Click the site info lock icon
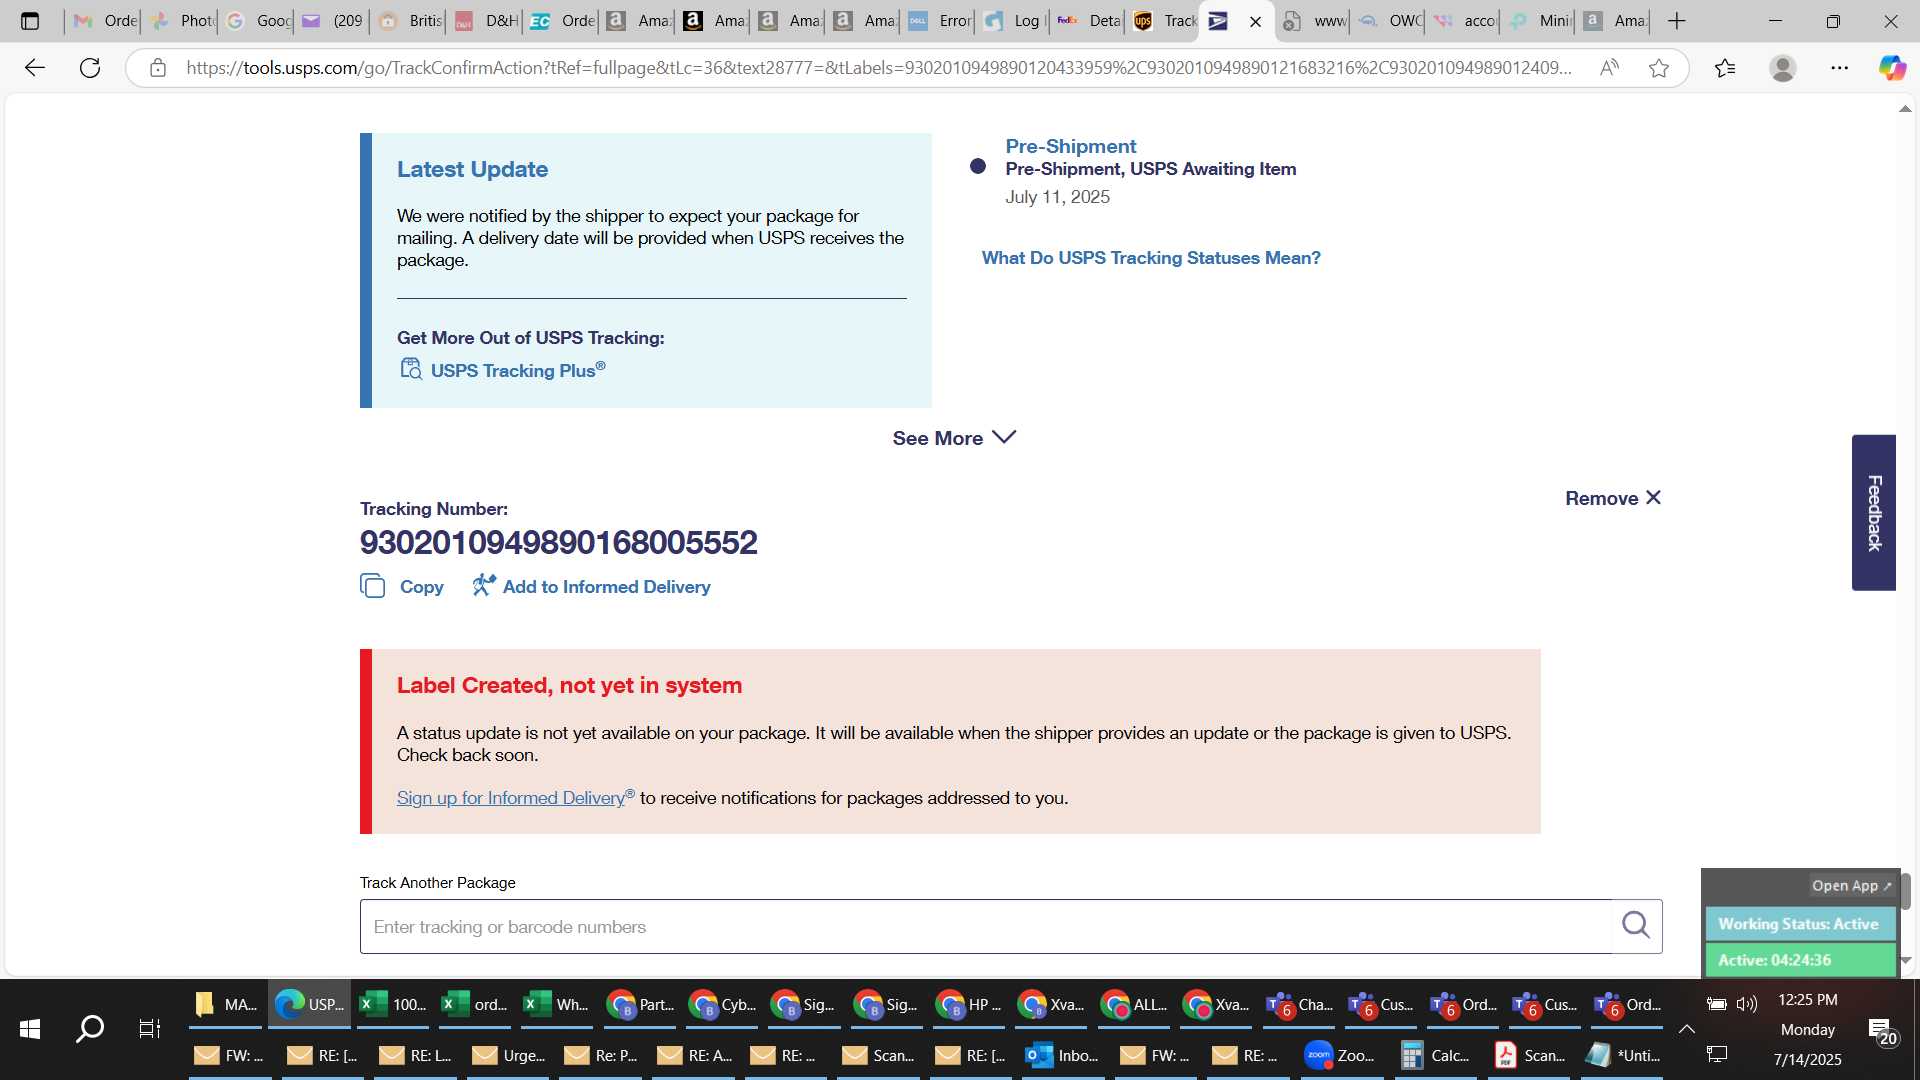Image resolution: width=1920 pixels, height=1080 pixels. 157,68
